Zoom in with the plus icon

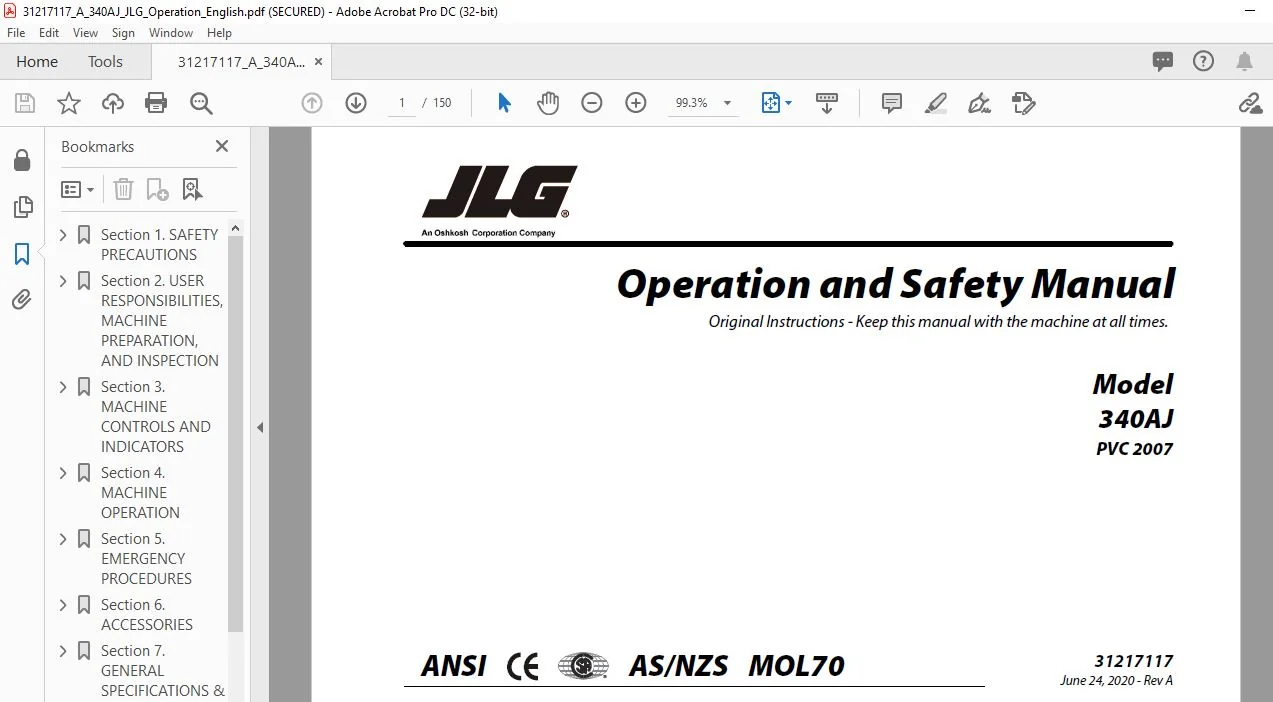click(x=636, y=103)
